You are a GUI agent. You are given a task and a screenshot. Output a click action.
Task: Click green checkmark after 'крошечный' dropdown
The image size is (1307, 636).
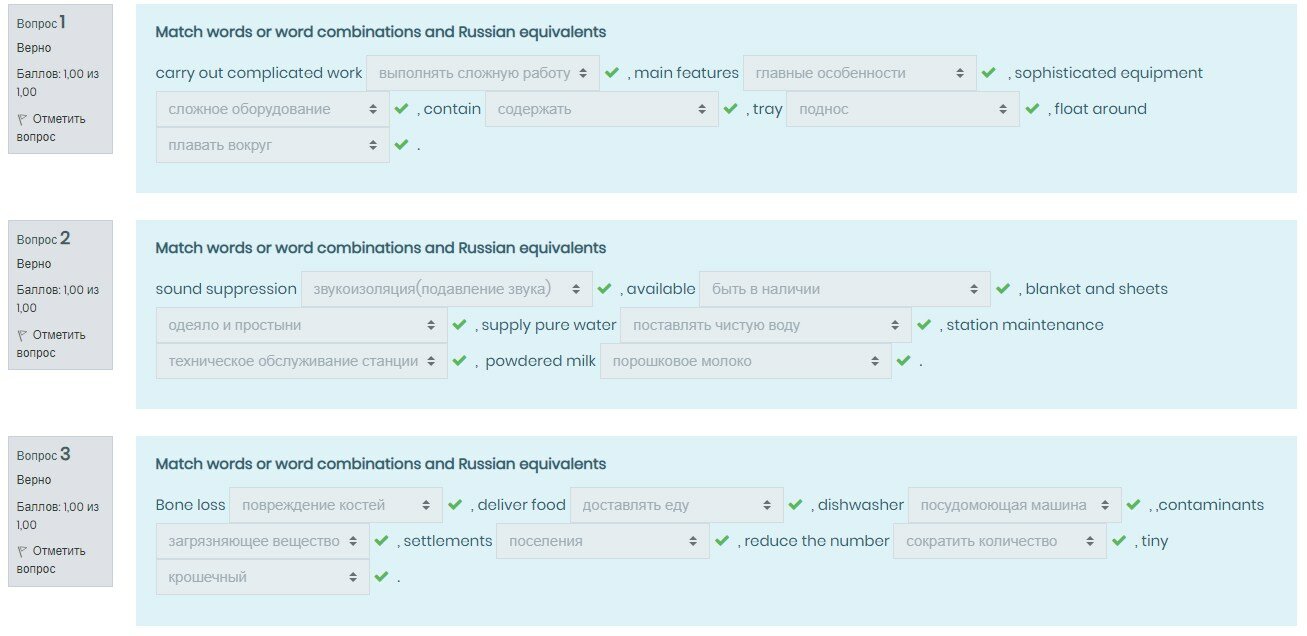pyautogui.click(x=380, y=577)
